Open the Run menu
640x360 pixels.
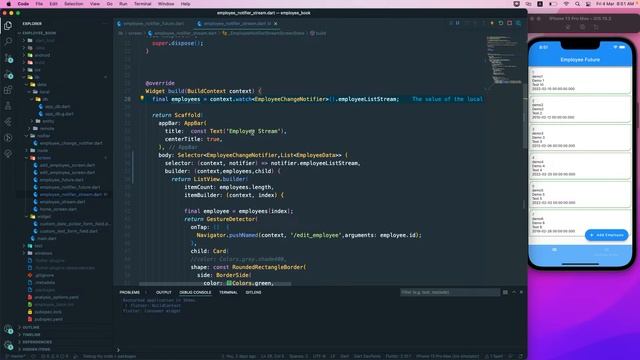coord(123,4)
